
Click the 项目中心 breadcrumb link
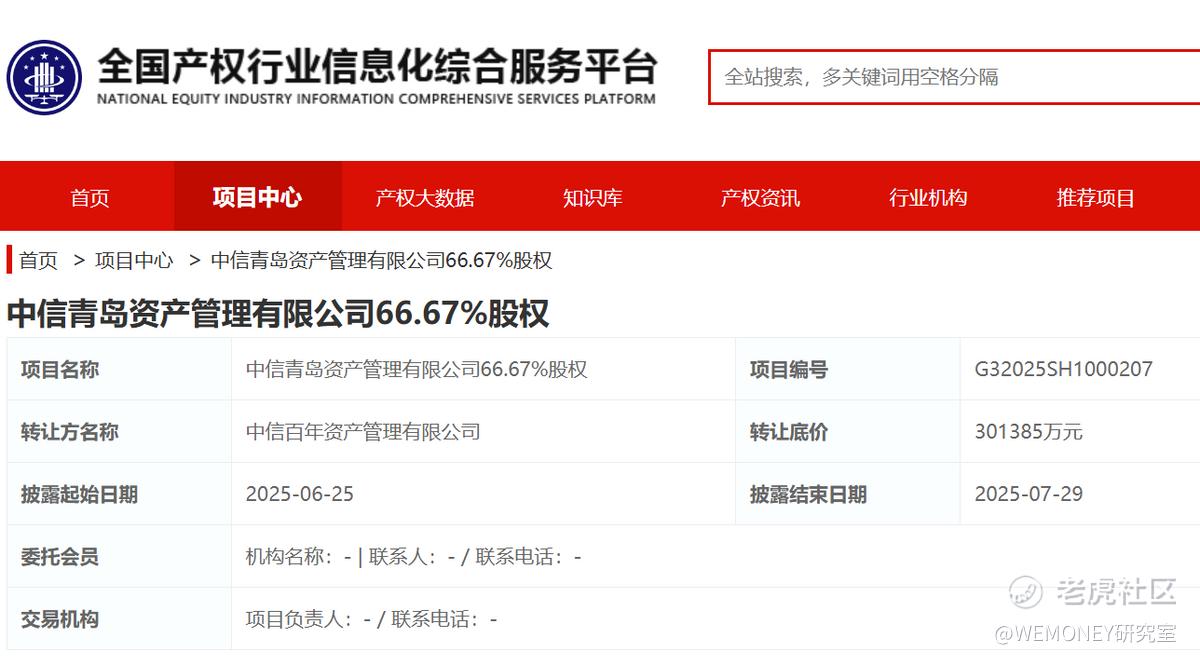tap(134, 261)
